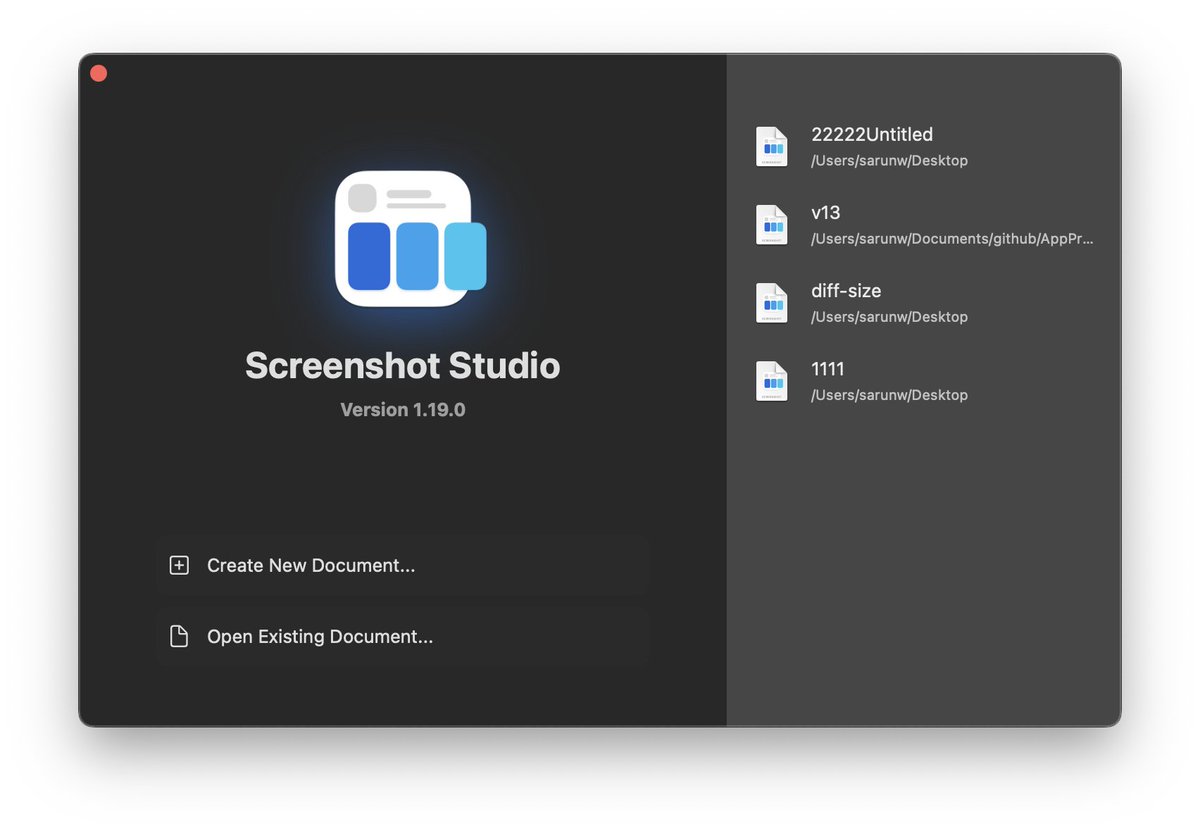The height and width of the screenshot is (831, 1200).
Task: Click the Create New Document button
Action: coord(402,565)
